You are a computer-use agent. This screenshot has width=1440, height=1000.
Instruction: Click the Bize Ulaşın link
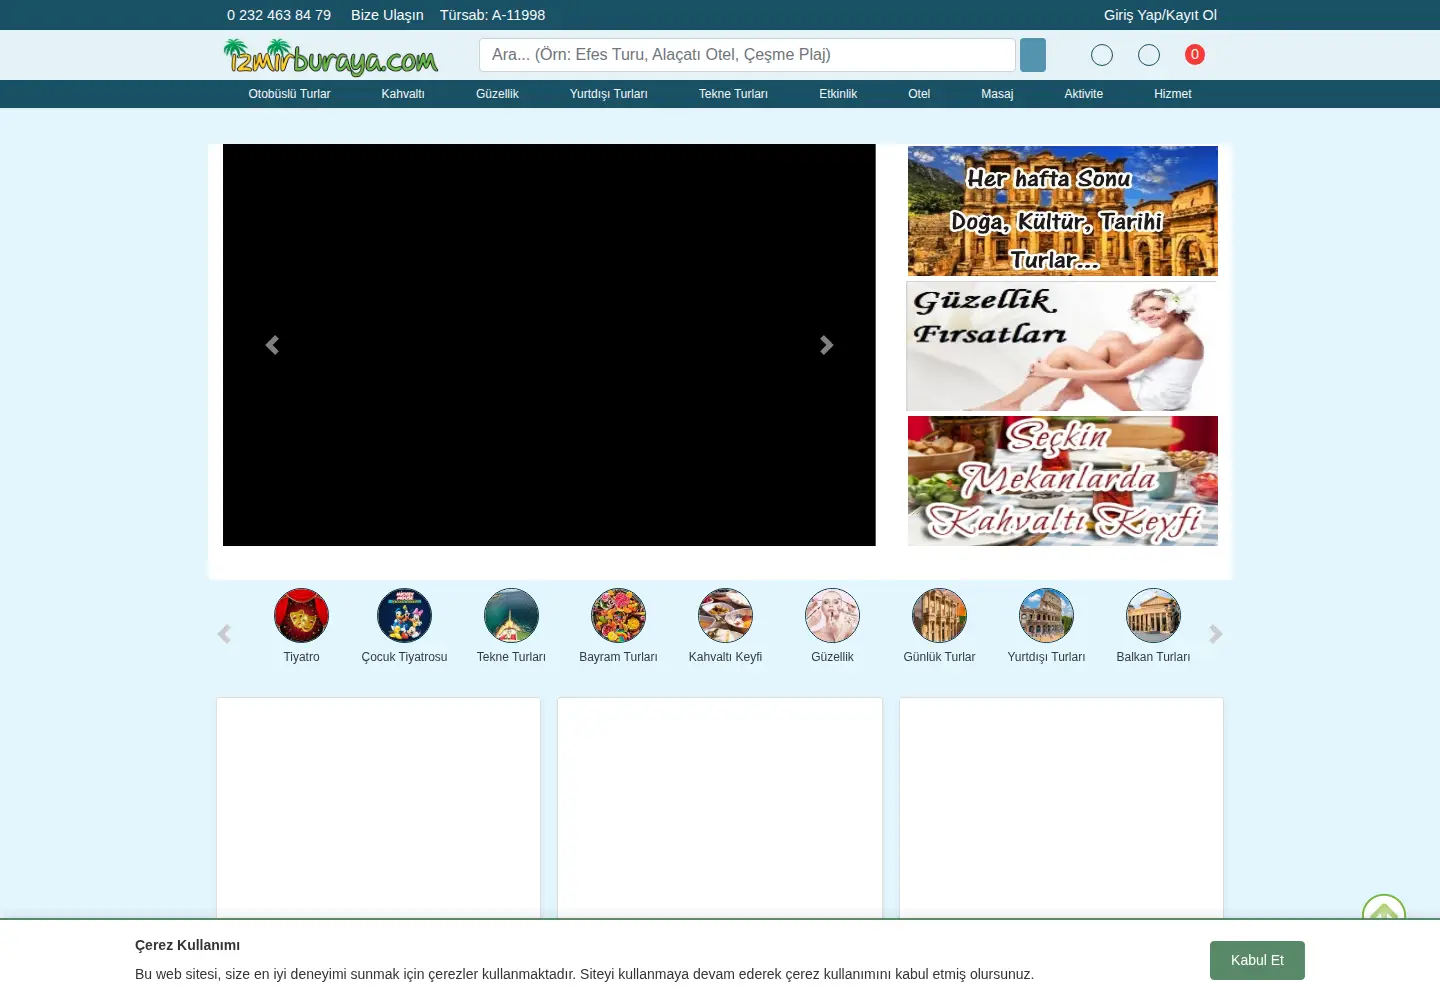coord(387,15)
